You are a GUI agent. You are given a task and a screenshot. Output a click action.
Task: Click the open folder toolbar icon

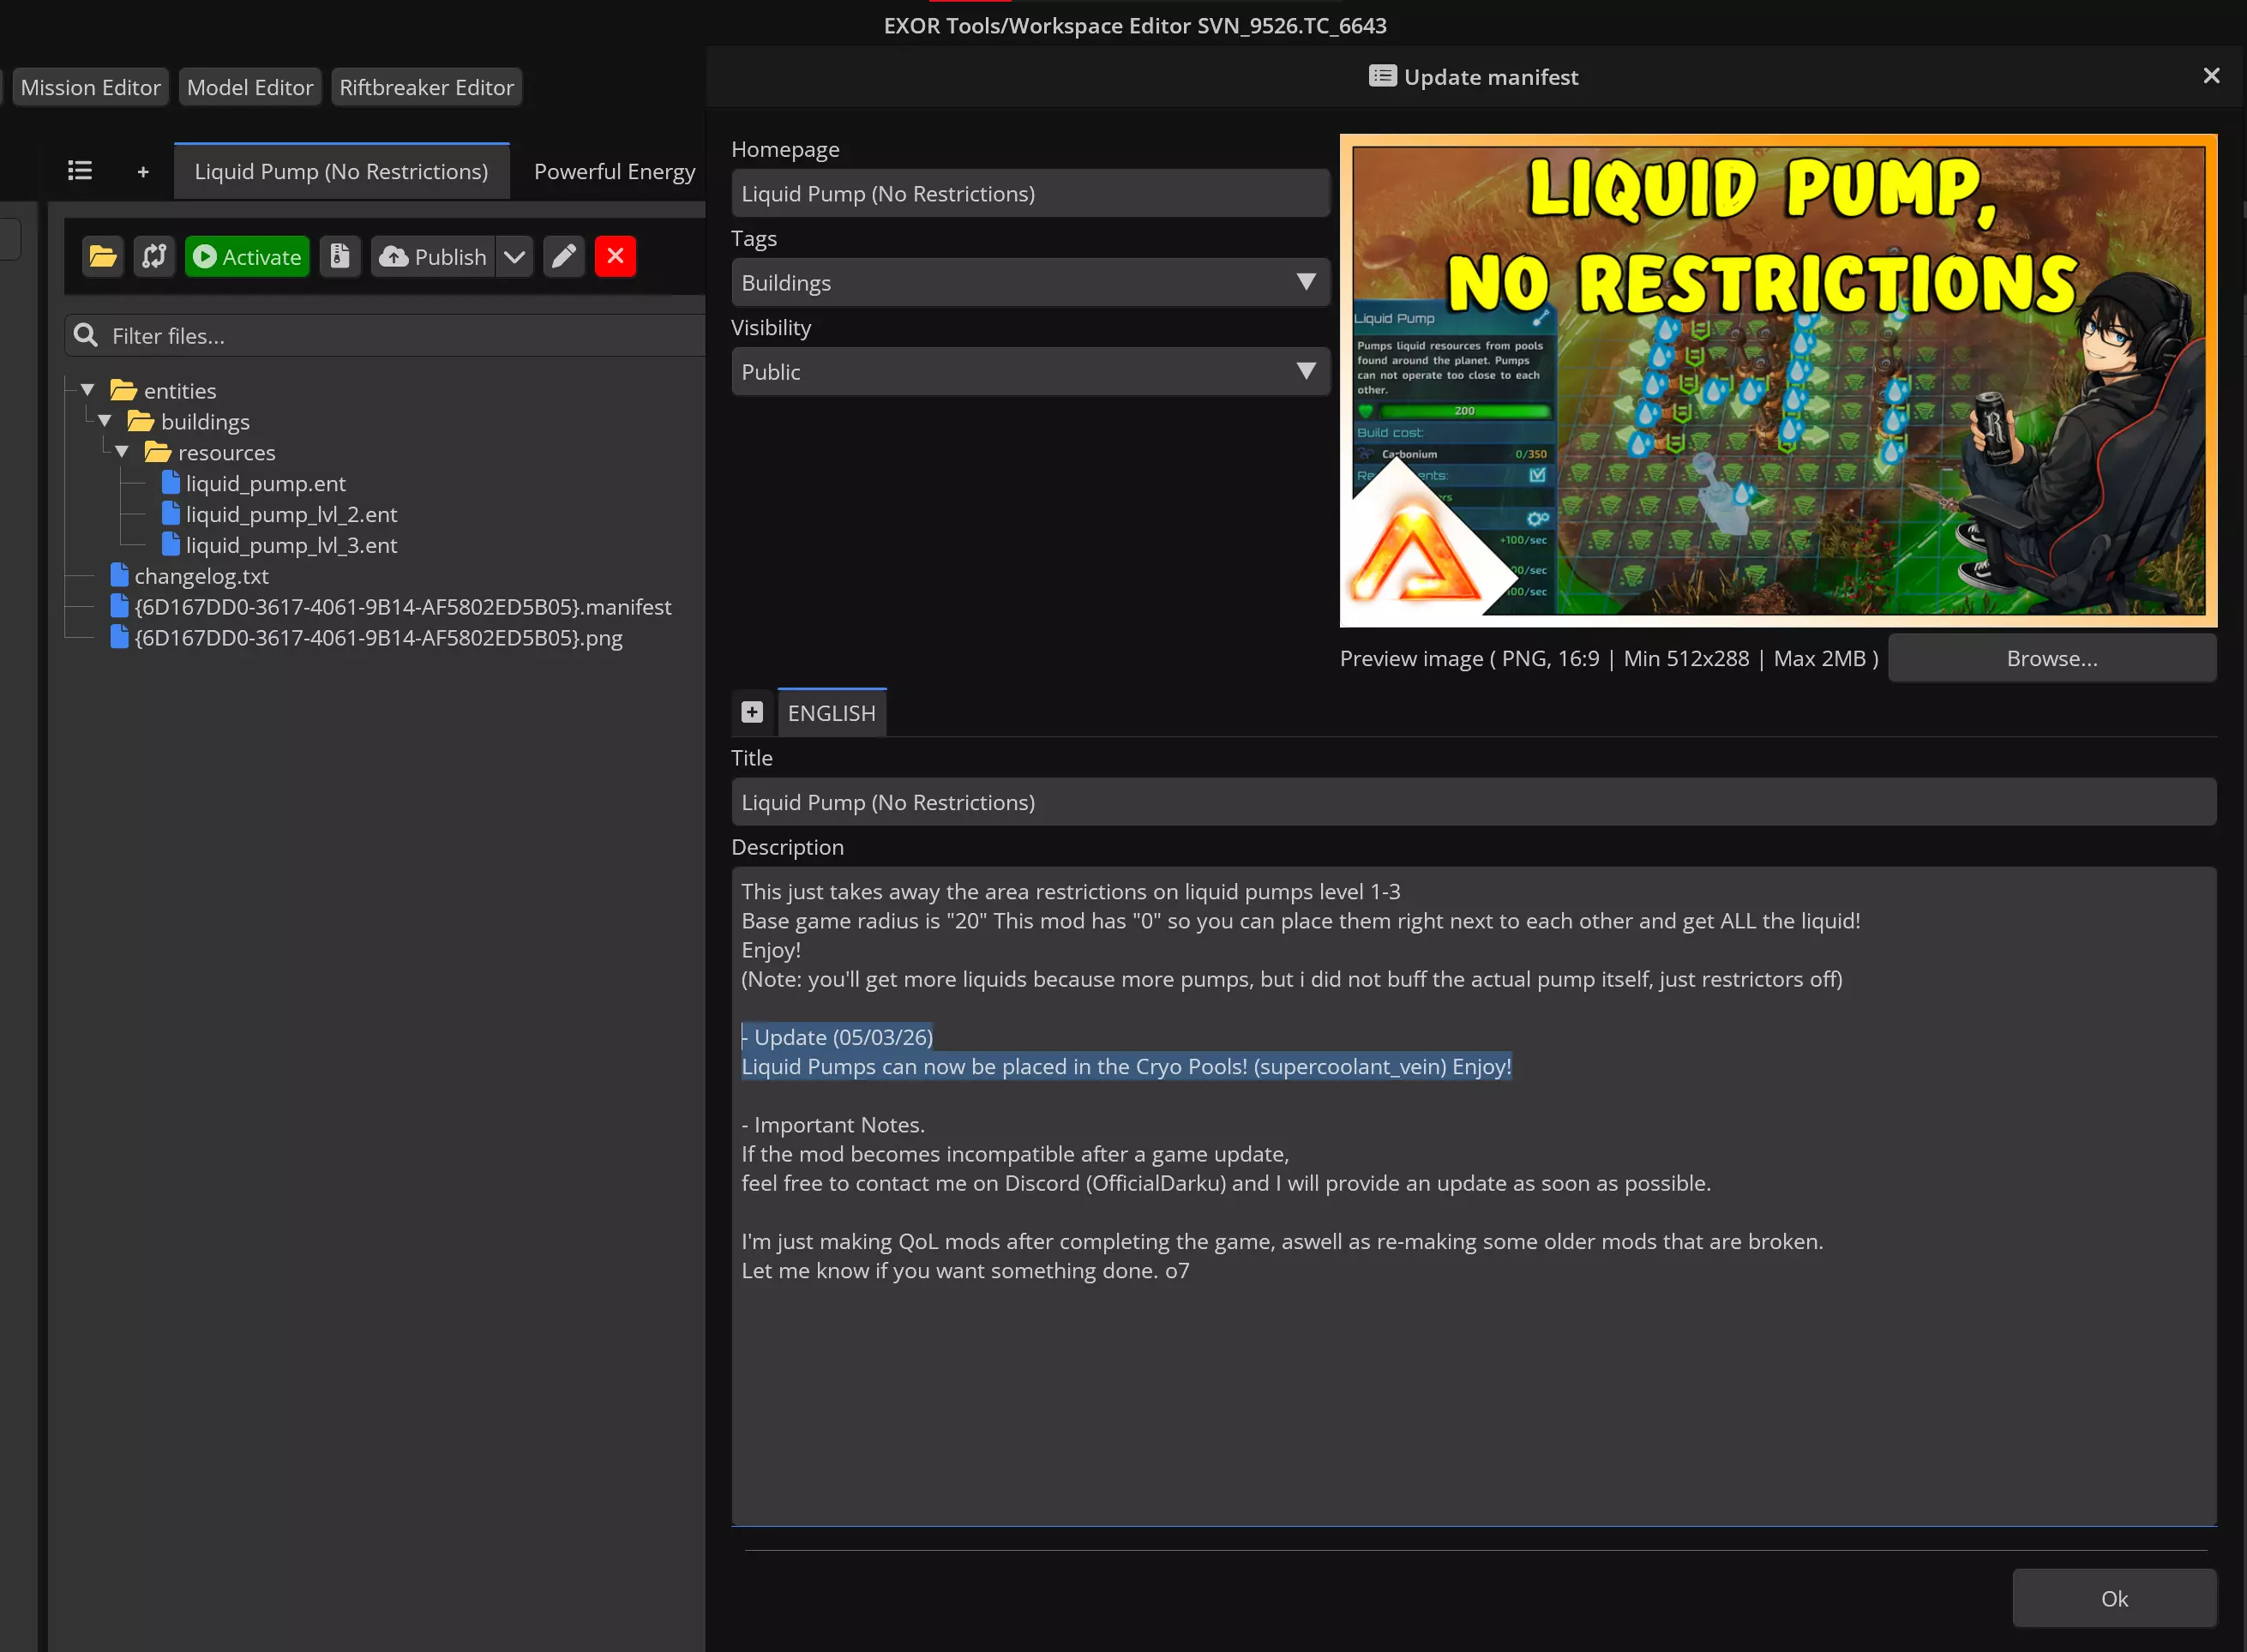[x=102, y=257]
